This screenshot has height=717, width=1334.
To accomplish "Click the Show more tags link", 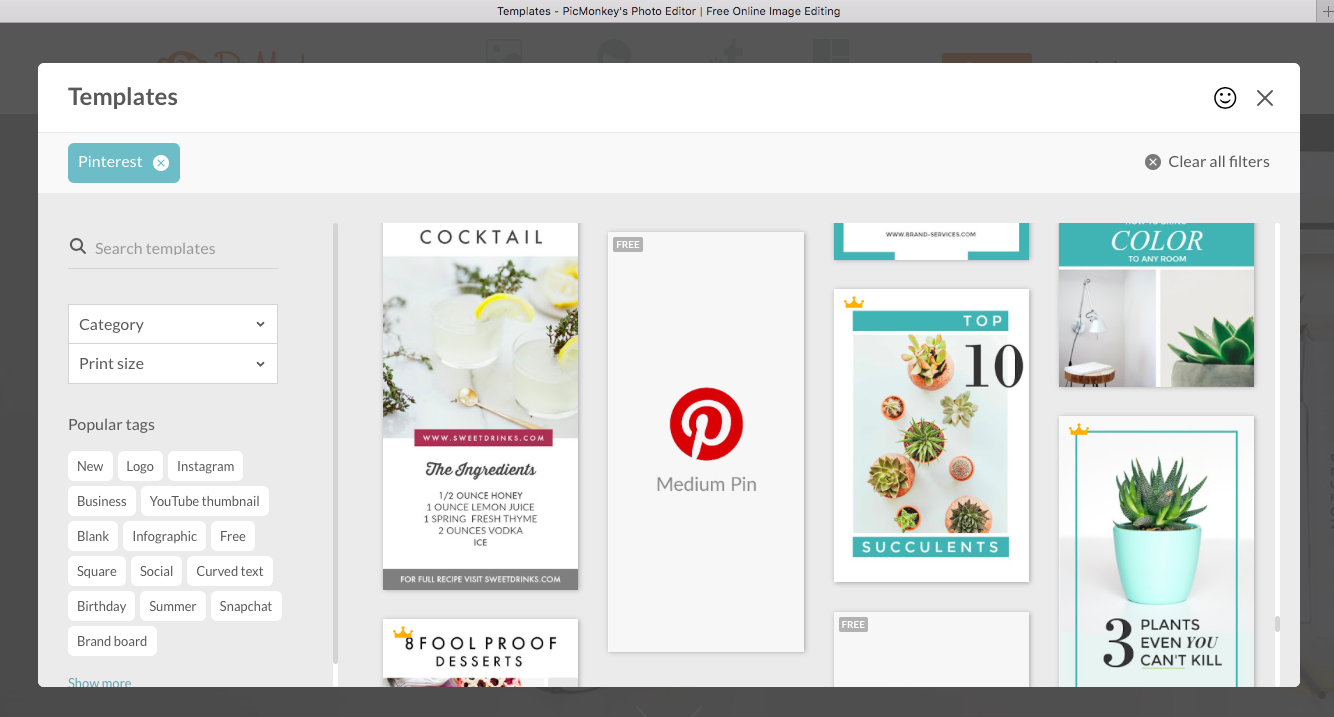I will (99, 682).
